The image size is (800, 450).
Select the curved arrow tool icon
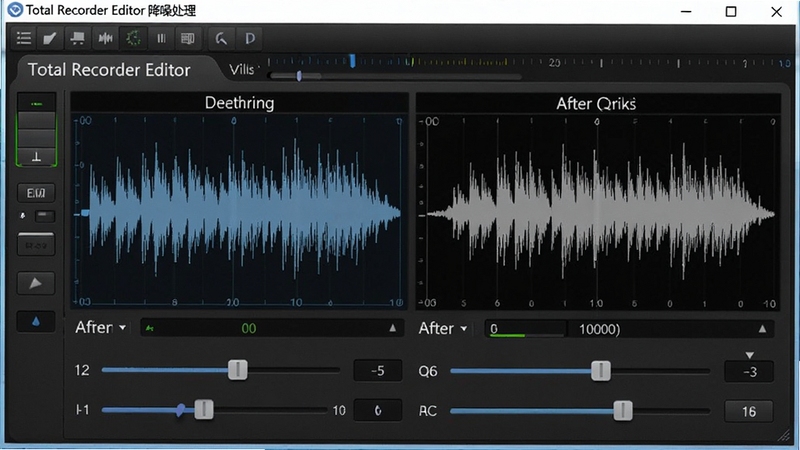[x=221, y=38]
